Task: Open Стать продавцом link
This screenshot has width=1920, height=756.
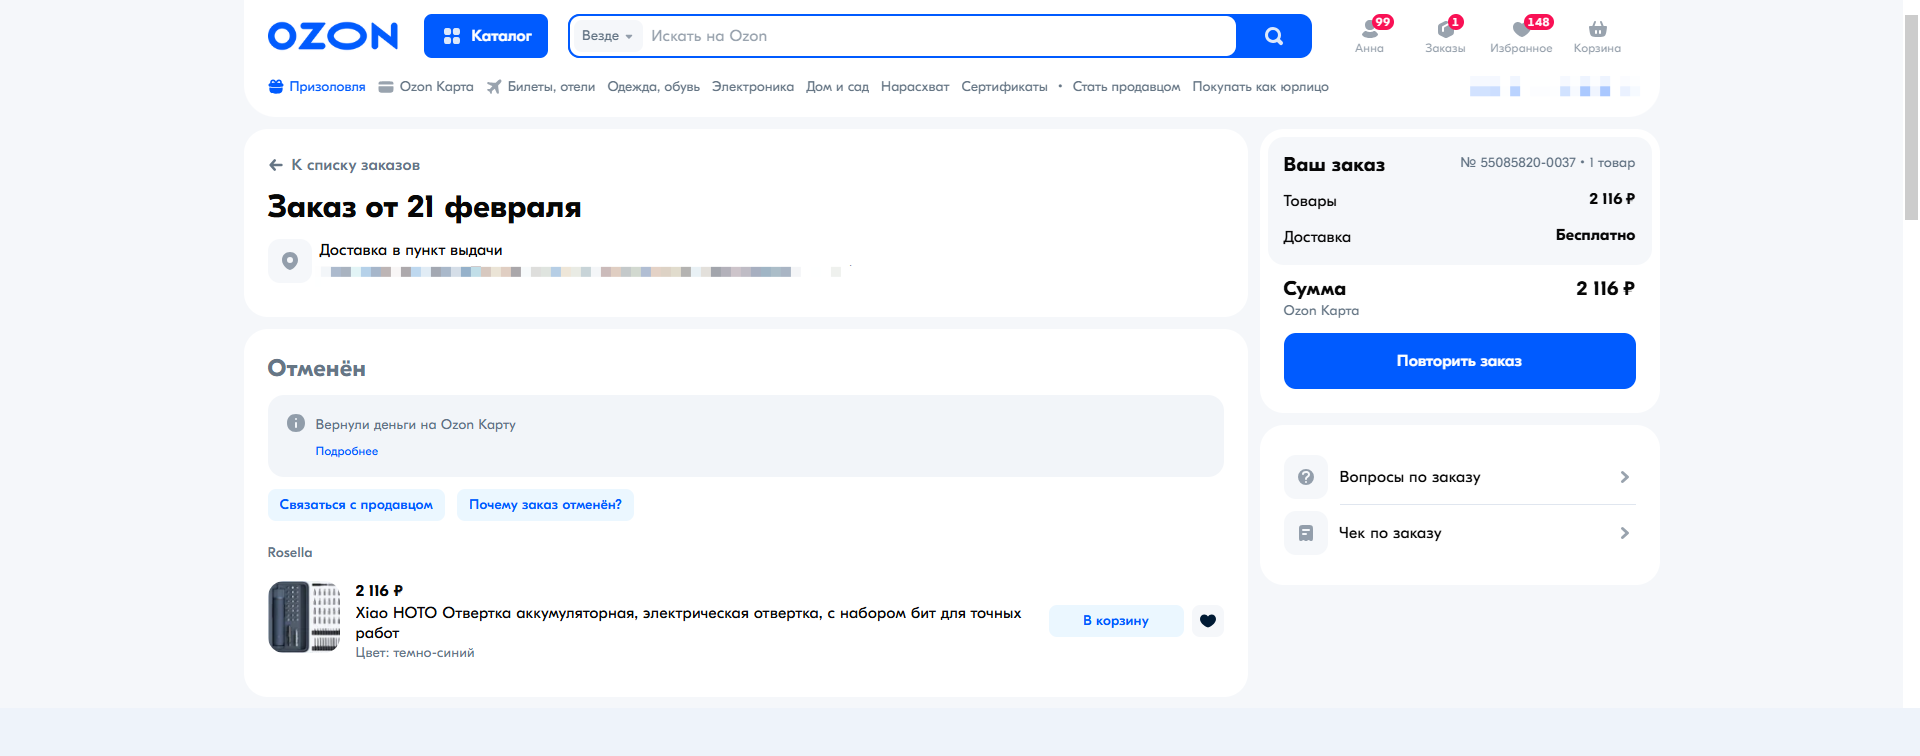Action: [1126, 87]
